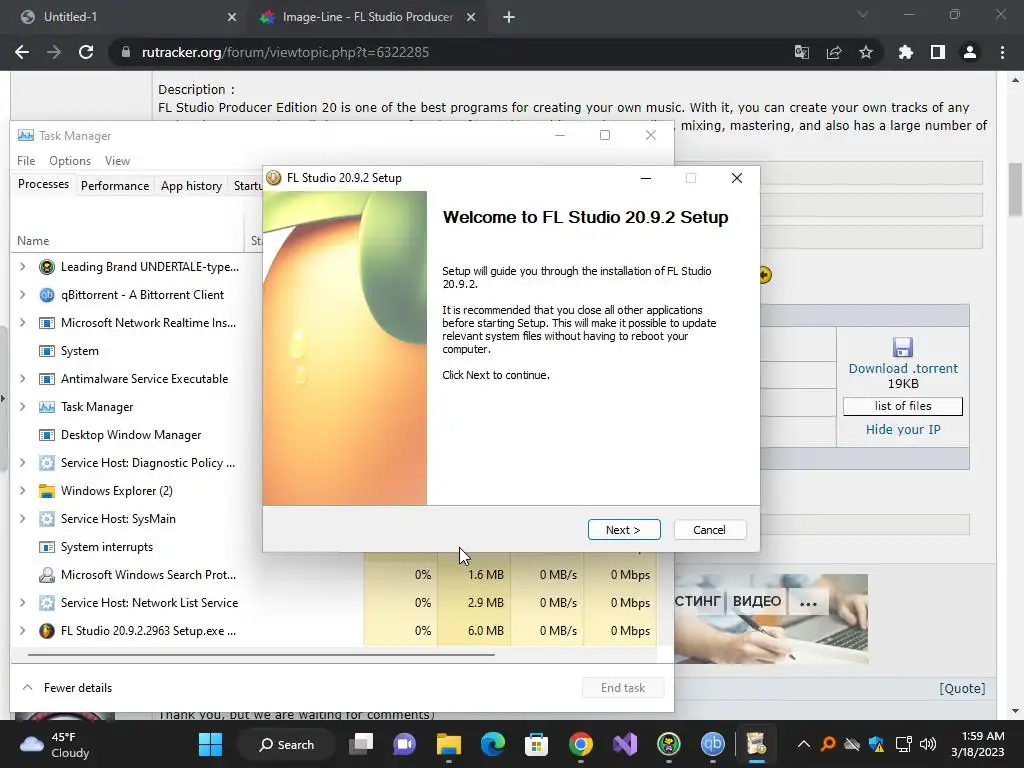Click the End task button
This screenshot has height=768, width=1024.
(x=623, y=688)
